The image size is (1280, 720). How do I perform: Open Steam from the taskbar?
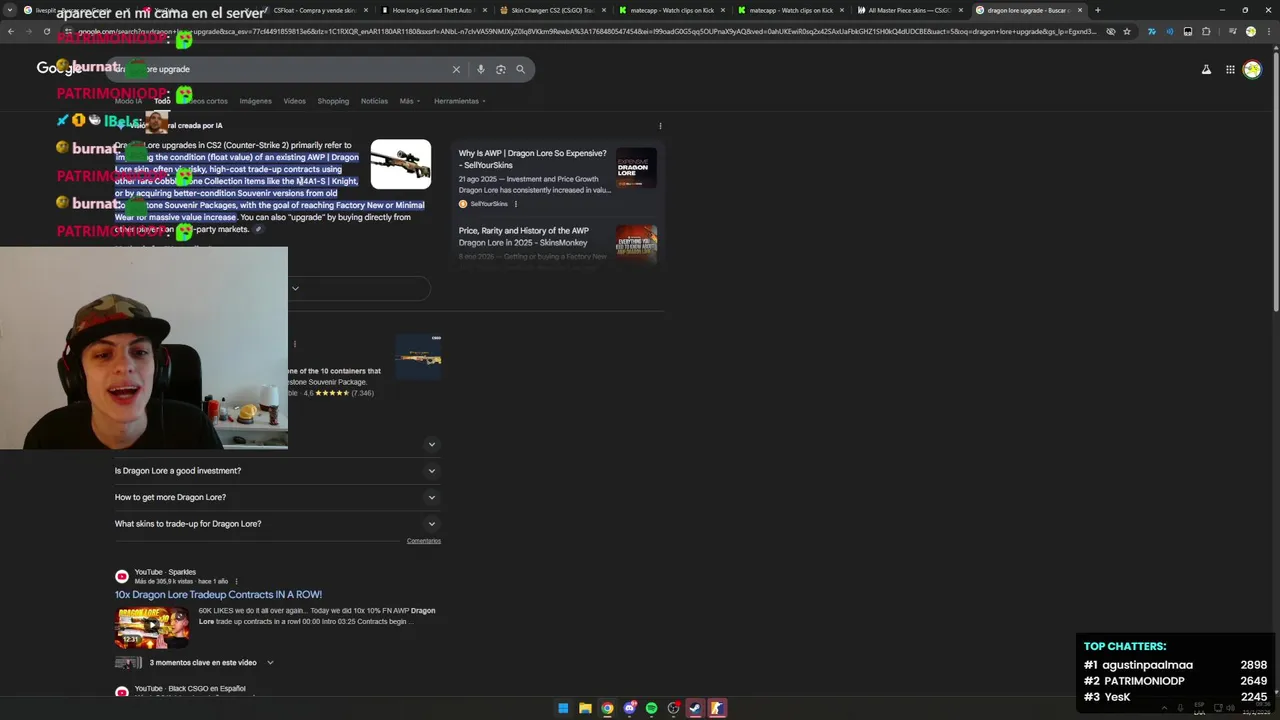click(x=695, y=708)
